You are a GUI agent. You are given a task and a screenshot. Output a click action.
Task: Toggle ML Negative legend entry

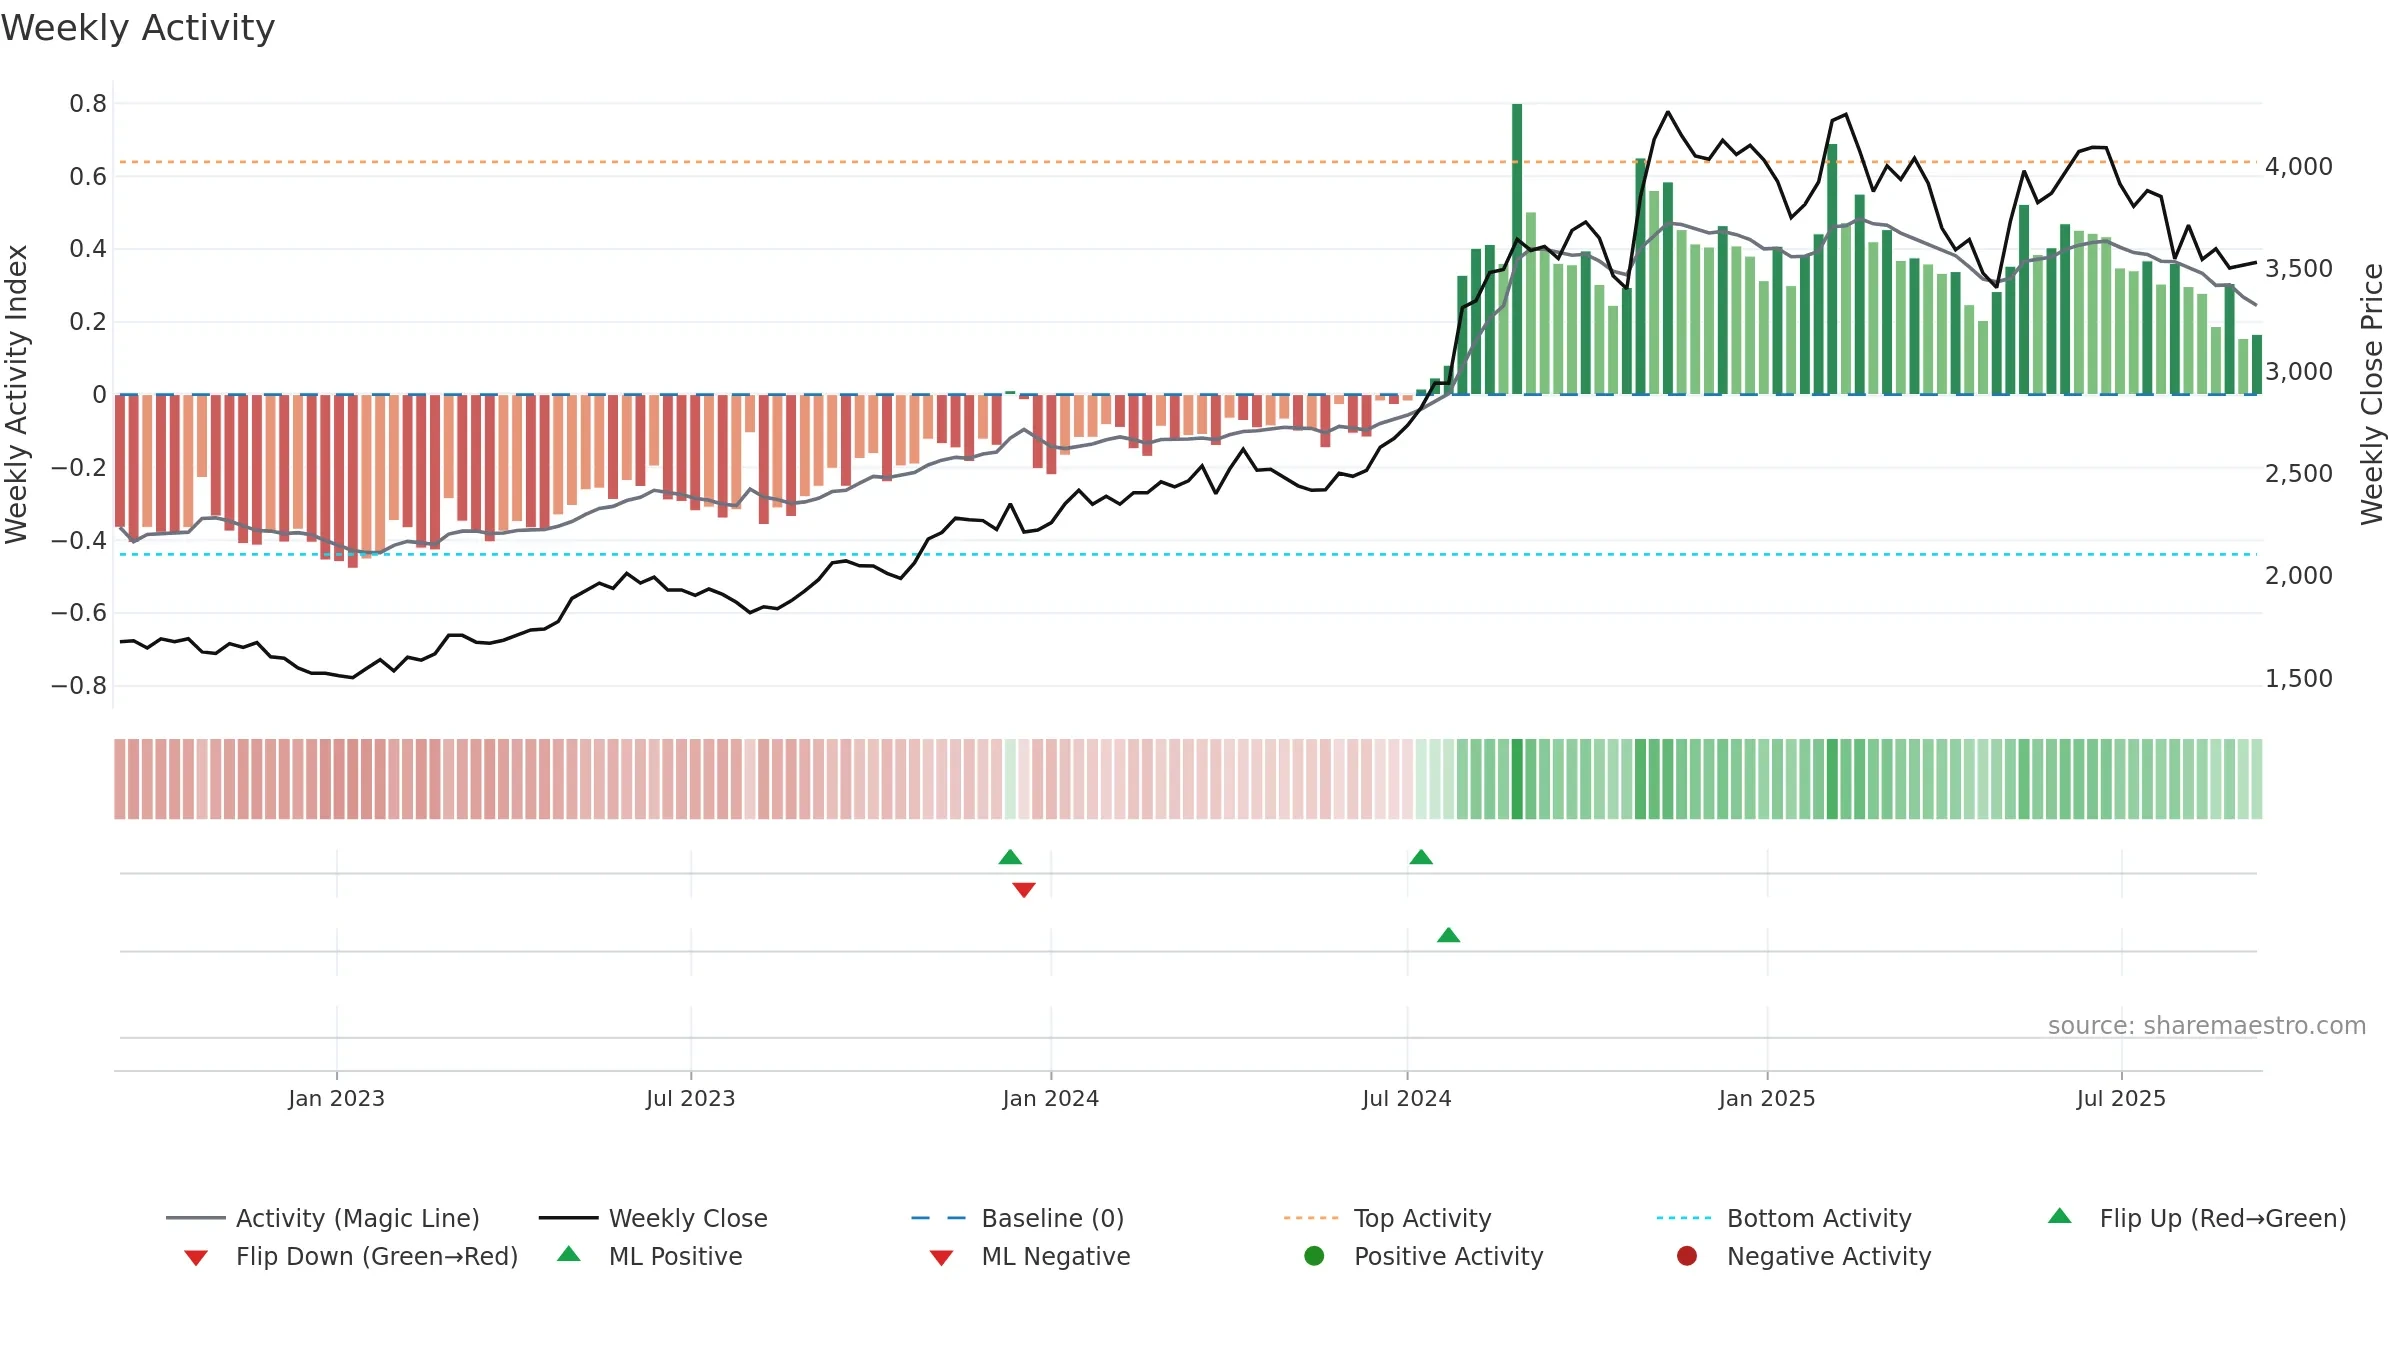1029,1256
